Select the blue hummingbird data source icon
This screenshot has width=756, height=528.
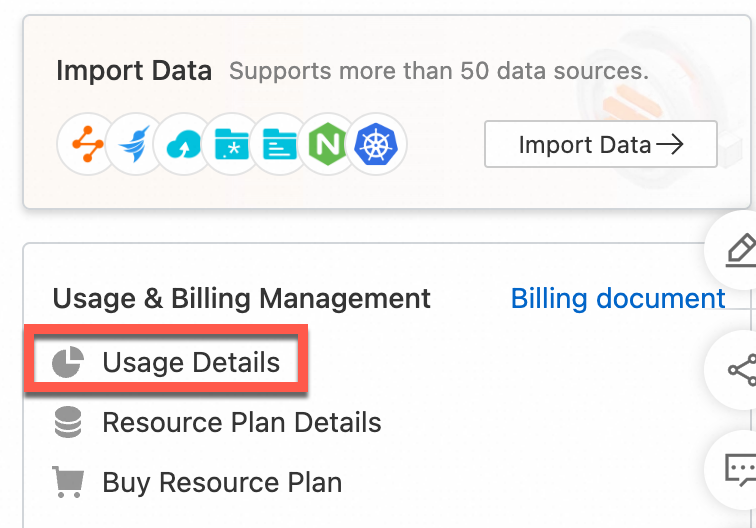click(135, 145)
